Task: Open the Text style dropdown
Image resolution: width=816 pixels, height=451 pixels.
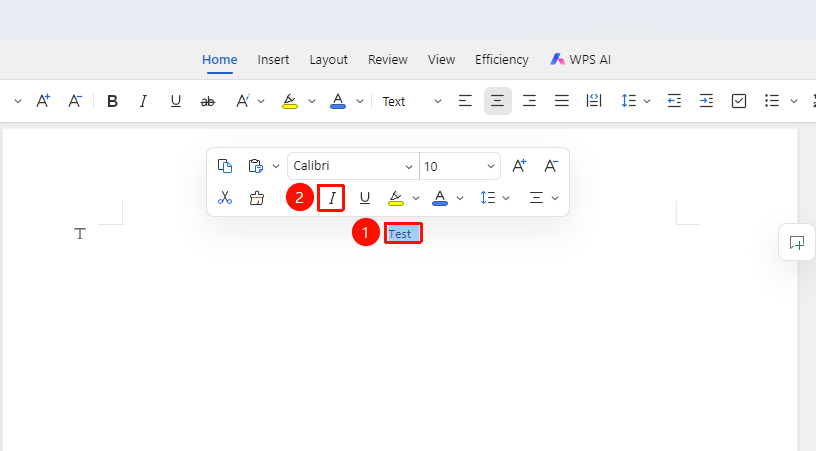Action: coord(411,101)
